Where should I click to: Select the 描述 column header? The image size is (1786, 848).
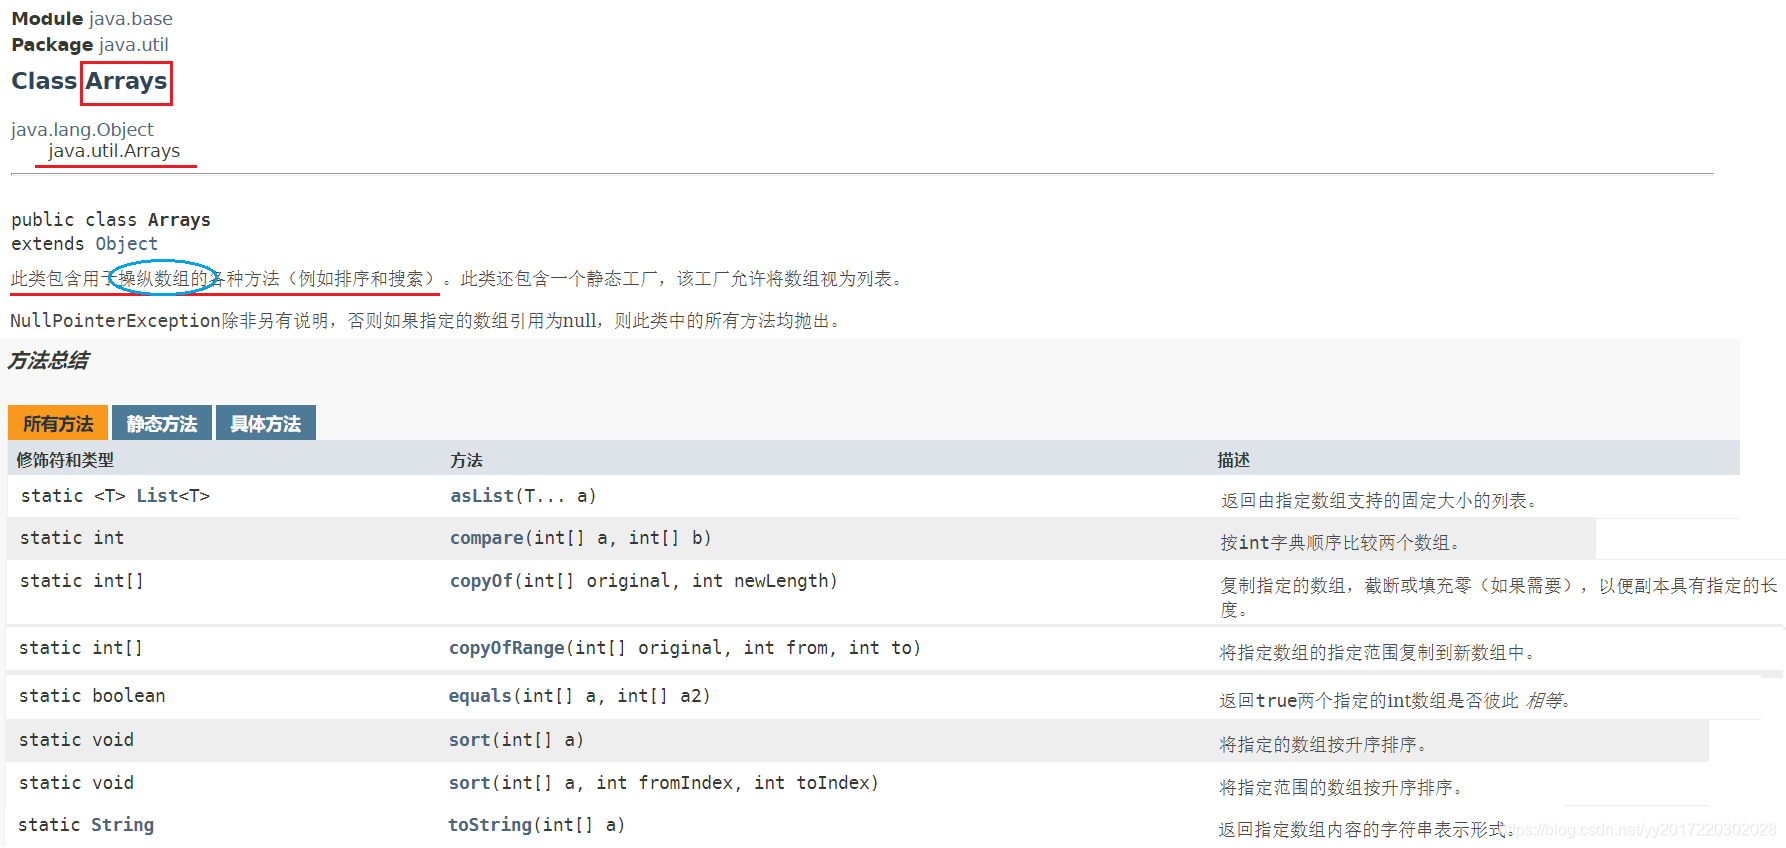(1233, 460)
